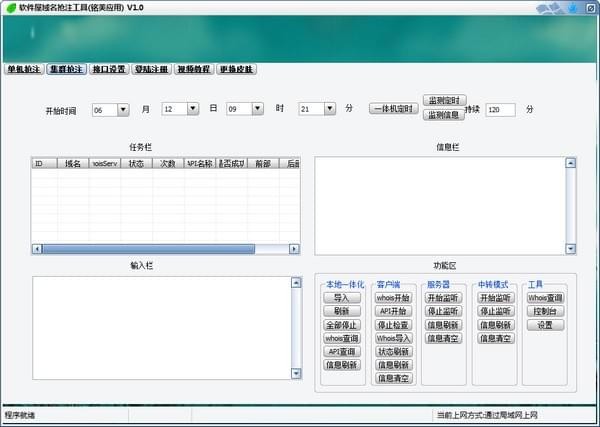This screenshot has width=600, height=427.
Task: Open the month dropdown showing 06
Action: click(124, 109)
